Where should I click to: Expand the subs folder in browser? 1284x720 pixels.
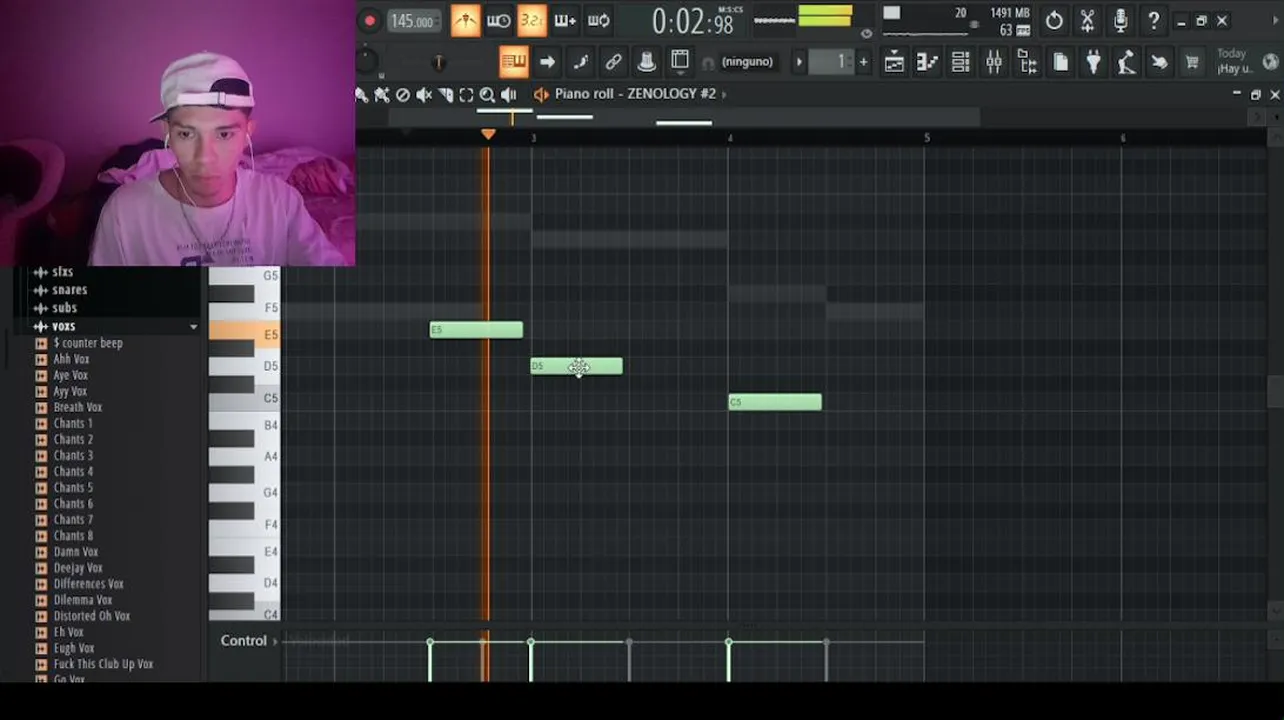click(64, 308)
